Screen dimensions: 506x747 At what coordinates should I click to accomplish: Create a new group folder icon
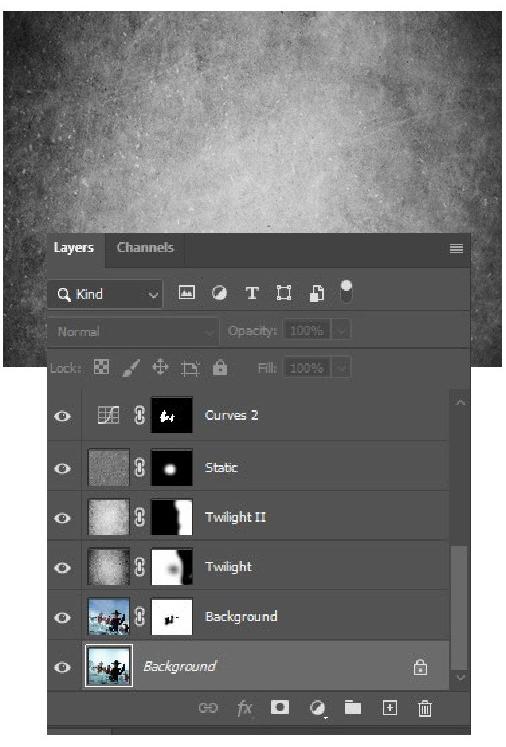click(353, 707)
